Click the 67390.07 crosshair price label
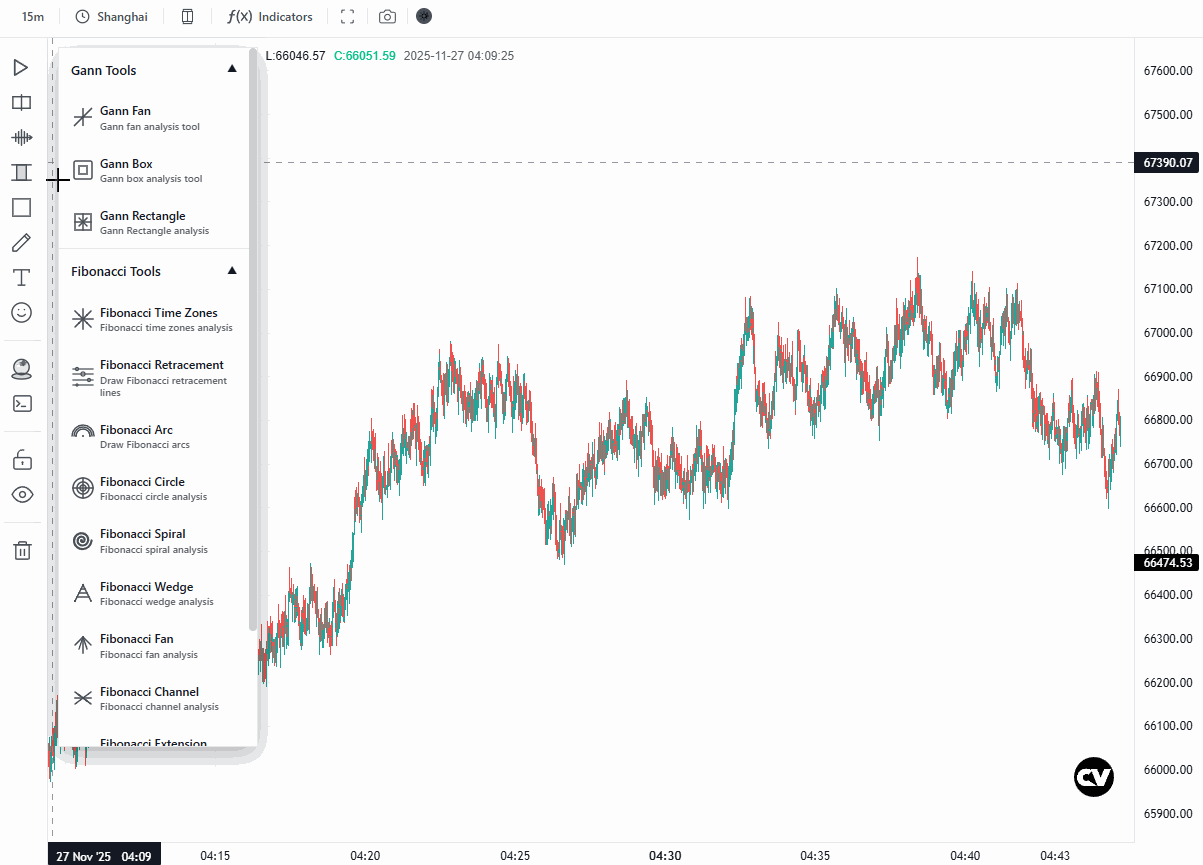 pyautogui.click(x=1166, y=162)
